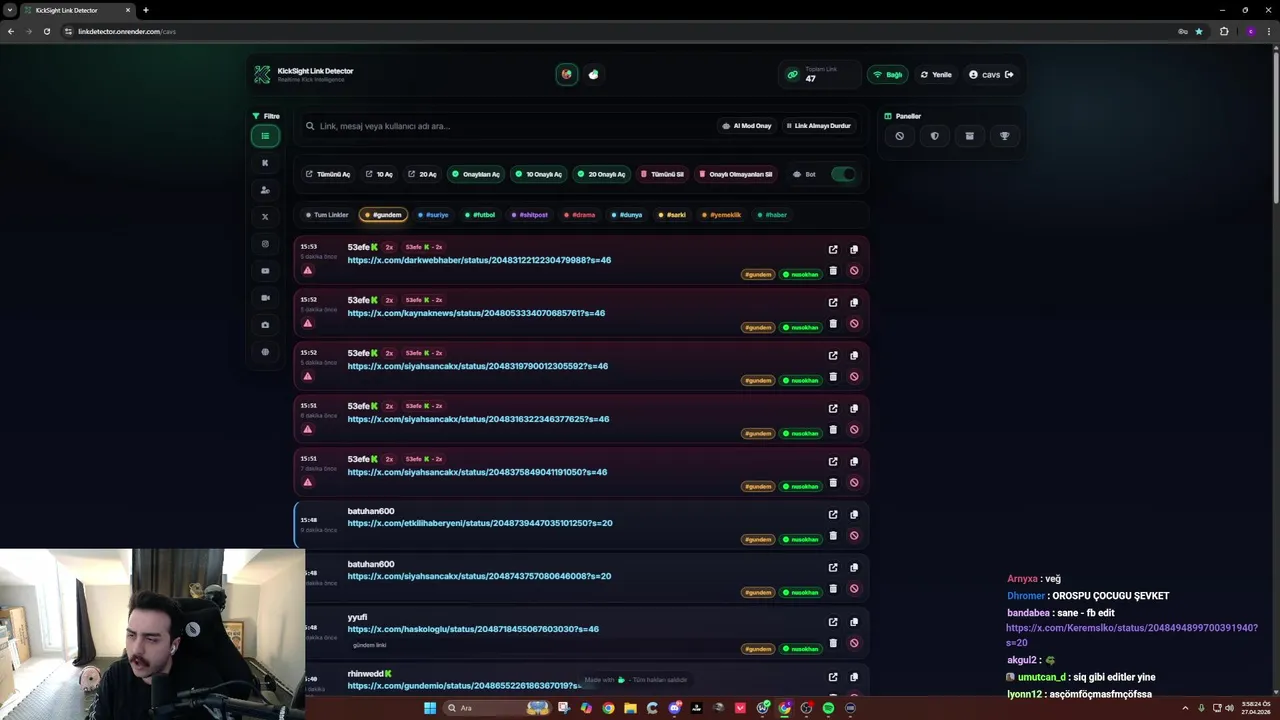Click the browser address bar

pyautogui.click(x=620, y=31)
